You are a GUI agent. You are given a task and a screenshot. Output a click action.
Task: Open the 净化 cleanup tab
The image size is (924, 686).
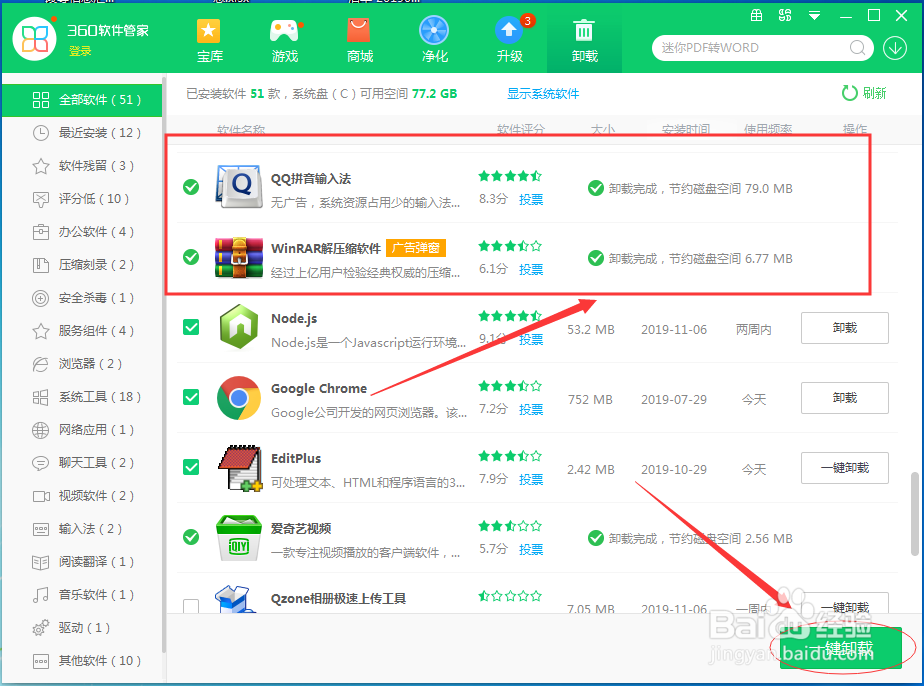click(434, 41)
